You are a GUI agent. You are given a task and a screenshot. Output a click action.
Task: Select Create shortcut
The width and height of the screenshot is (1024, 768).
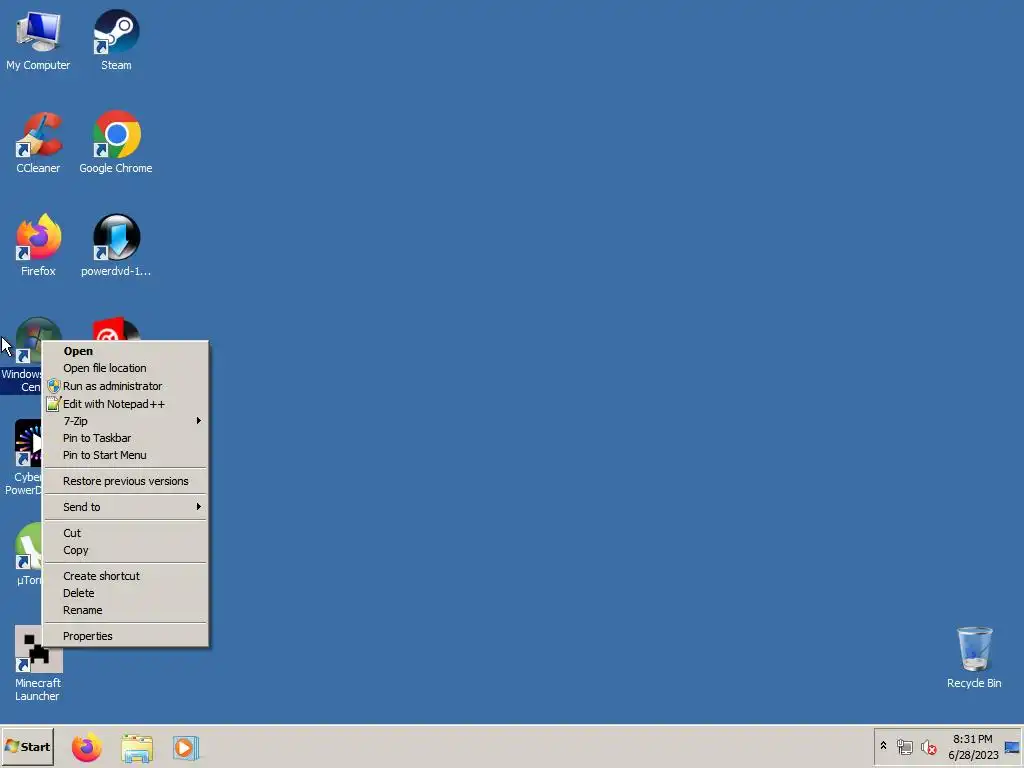125,576
